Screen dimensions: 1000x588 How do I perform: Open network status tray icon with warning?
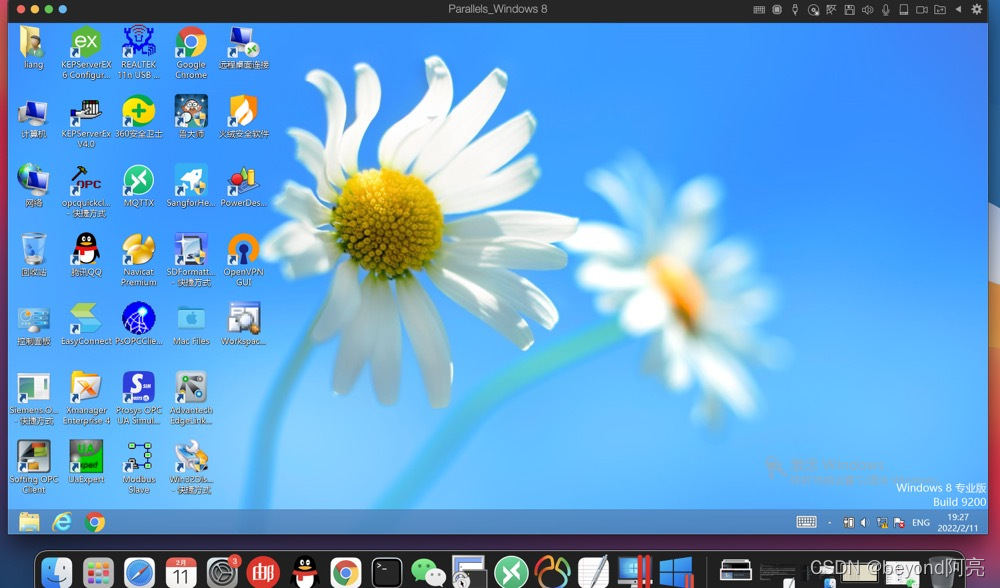pos(882,522)
